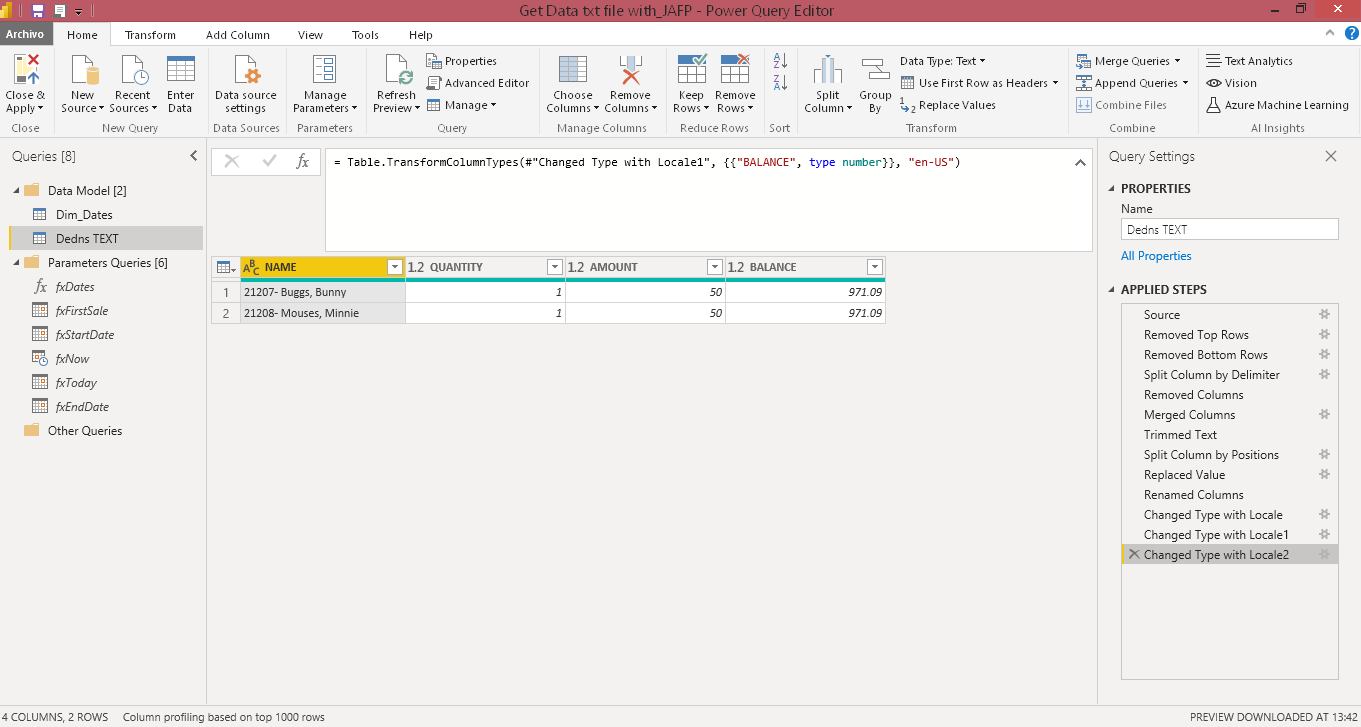
Task: Open the Add Column ribbon tab
Action: (x=238, y=35)
